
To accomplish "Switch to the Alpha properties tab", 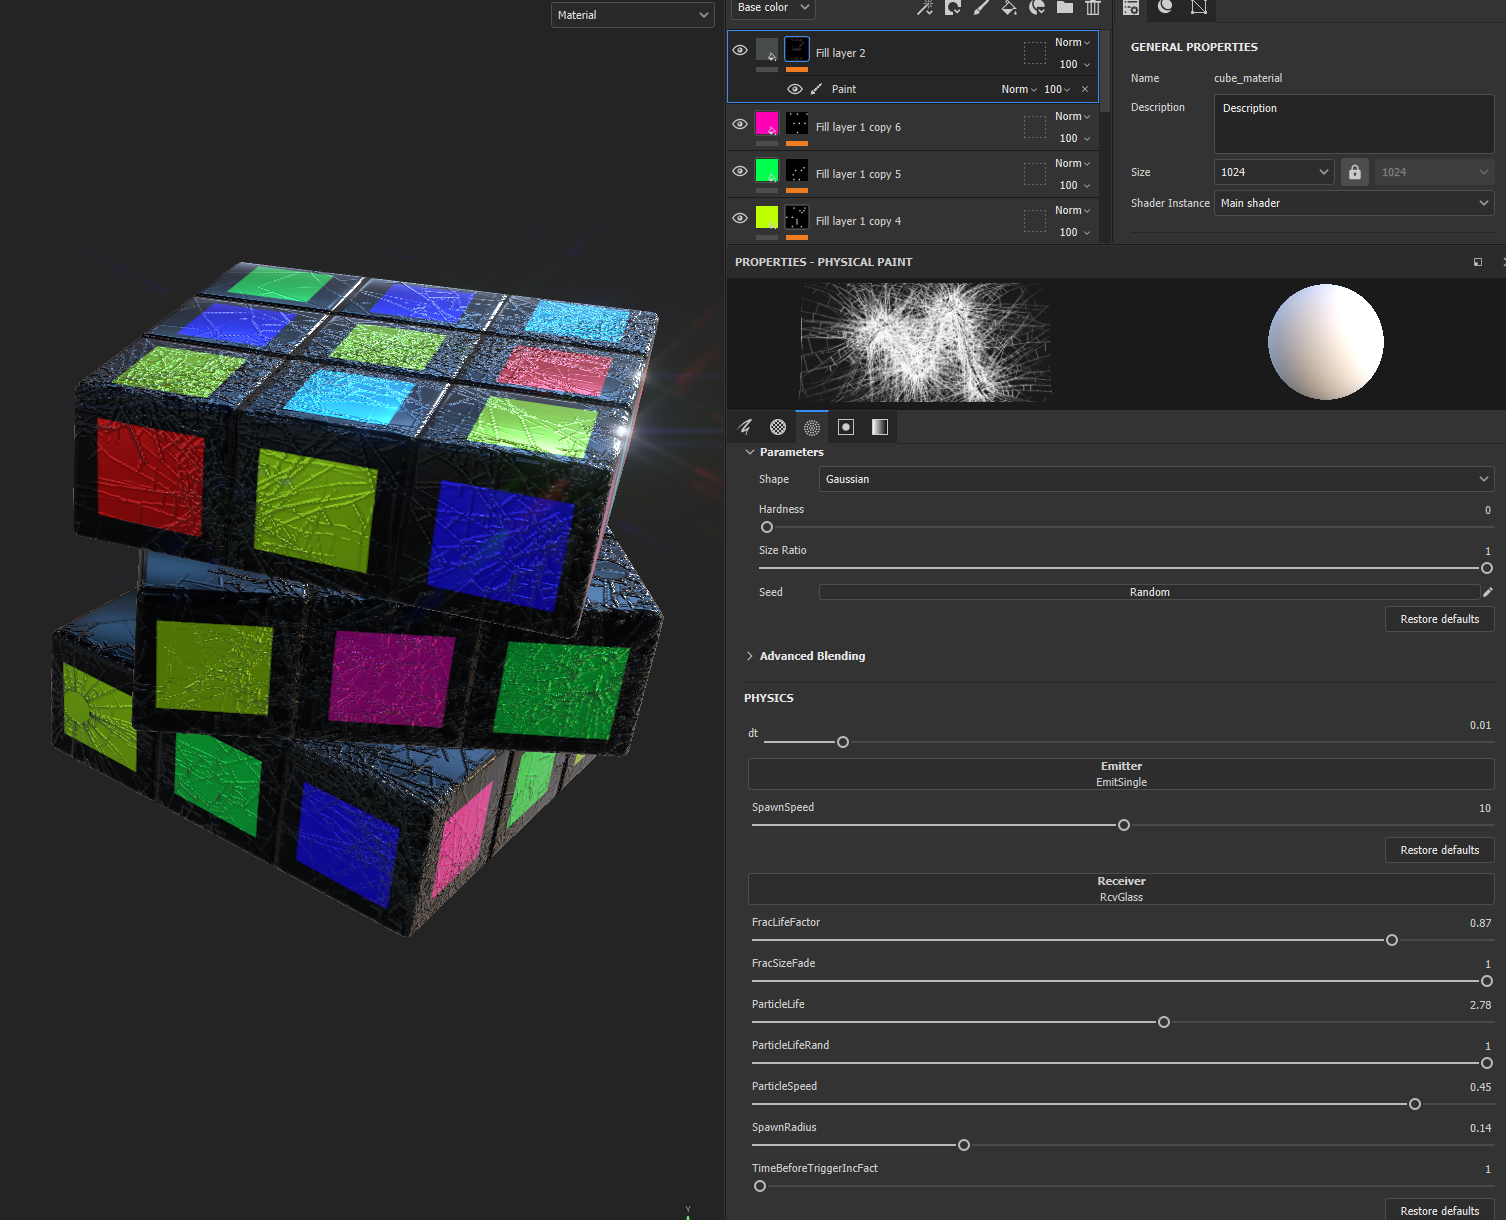I will (778, 427).
